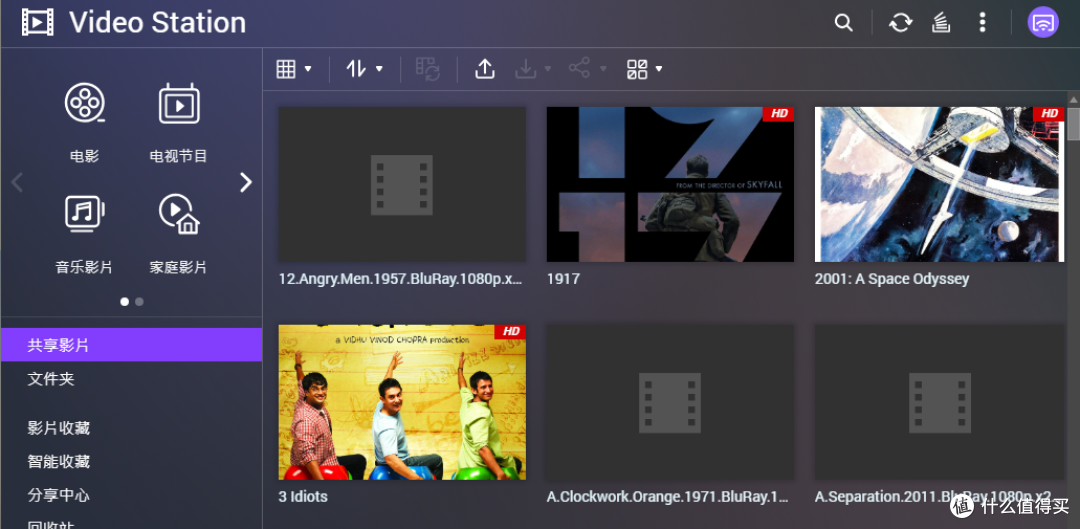This screenshot has height=529, width=1080.
Task: Select 文件夹 in the sidebar
Action: (x=51, y=379)
